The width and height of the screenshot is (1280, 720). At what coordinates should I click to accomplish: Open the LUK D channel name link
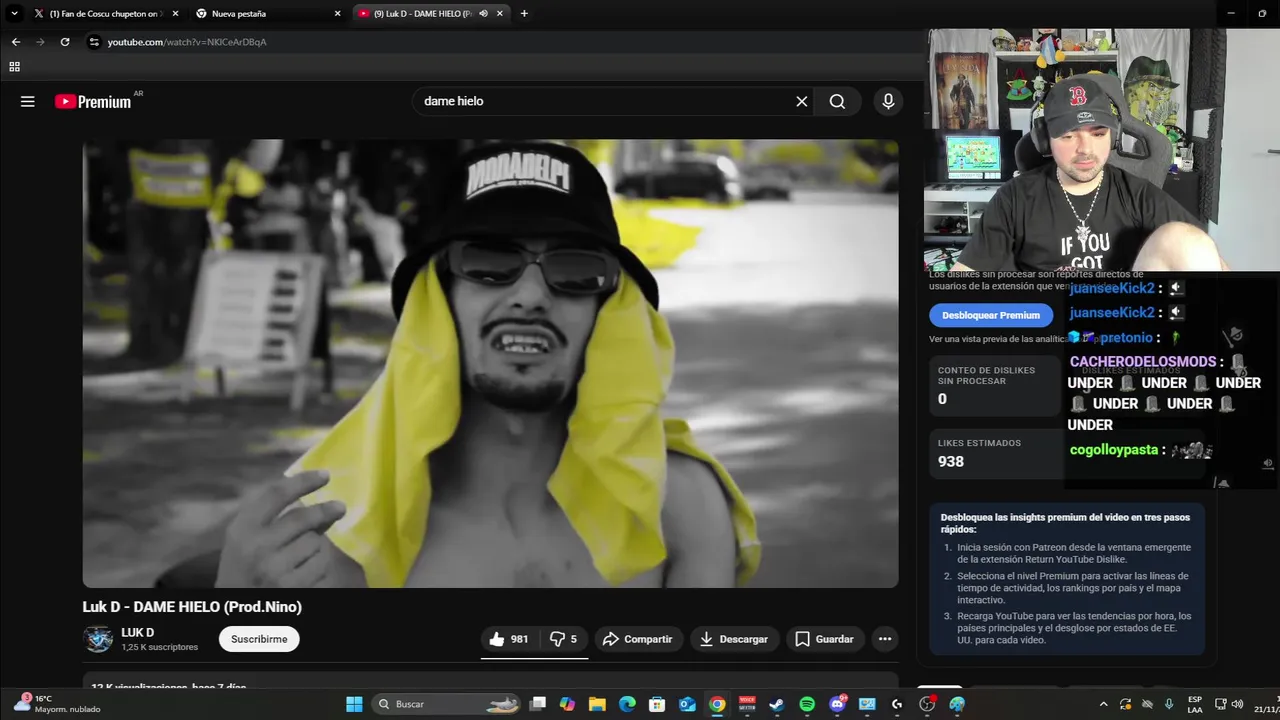click(138, 632)
